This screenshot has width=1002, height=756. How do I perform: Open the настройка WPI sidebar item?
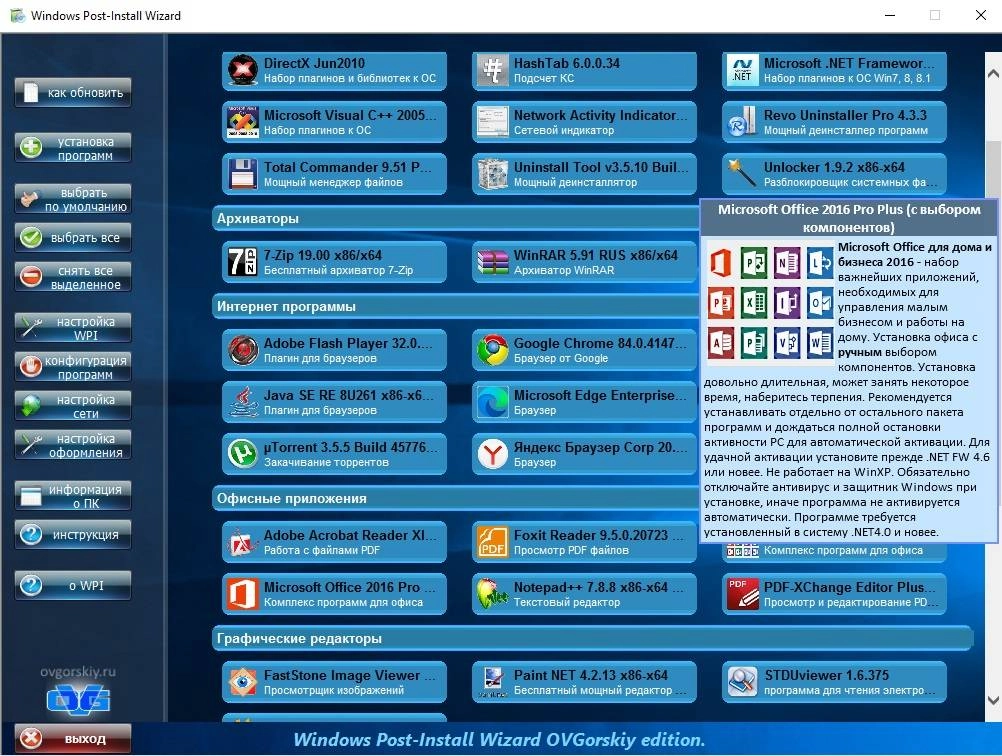73,329
